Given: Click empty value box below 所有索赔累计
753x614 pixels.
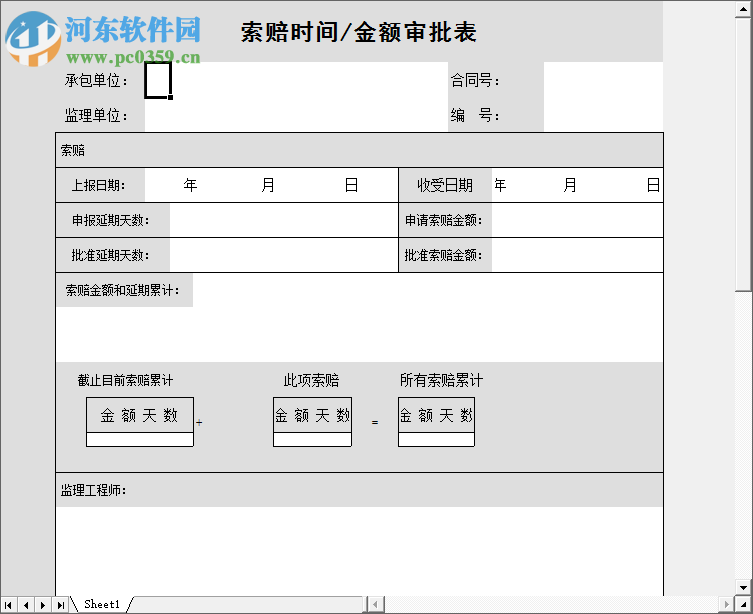Looking at the screenshot, I should pyautogui.click(x=437, y=440).
